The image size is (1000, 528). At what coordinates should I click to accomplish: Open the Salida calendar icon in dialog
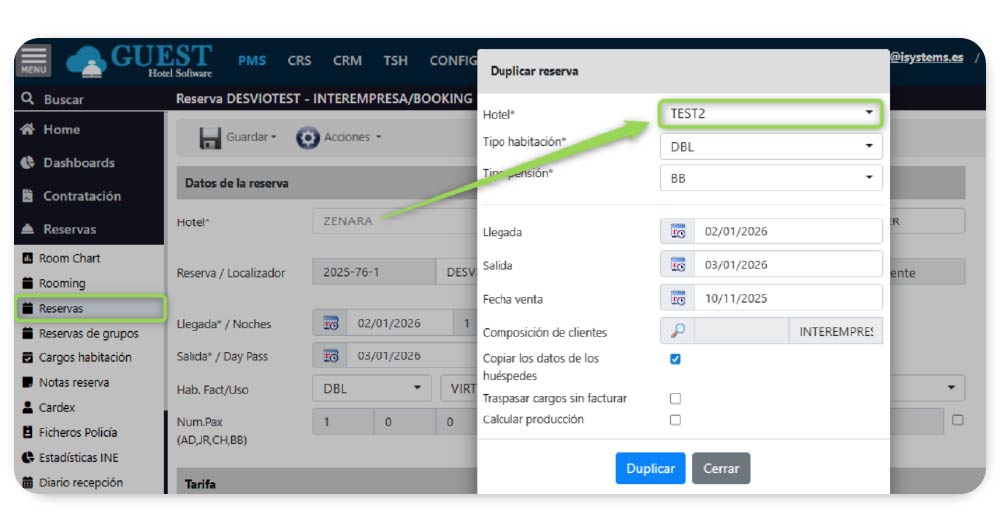[x=678, y=265]
